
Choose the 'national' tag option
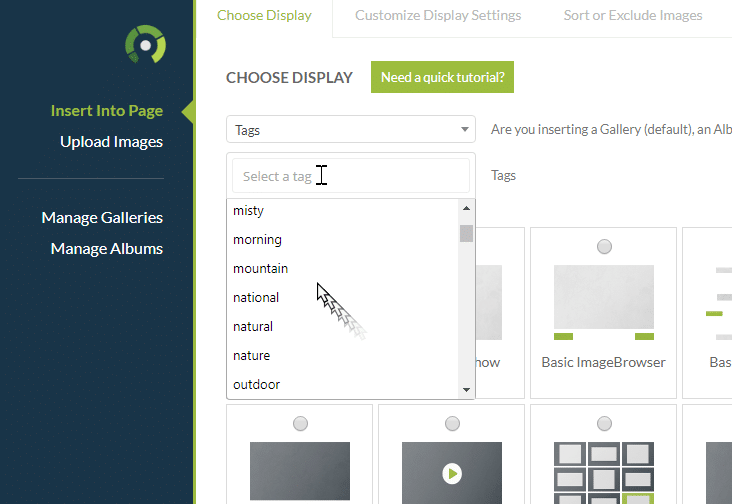click(343, 297)
